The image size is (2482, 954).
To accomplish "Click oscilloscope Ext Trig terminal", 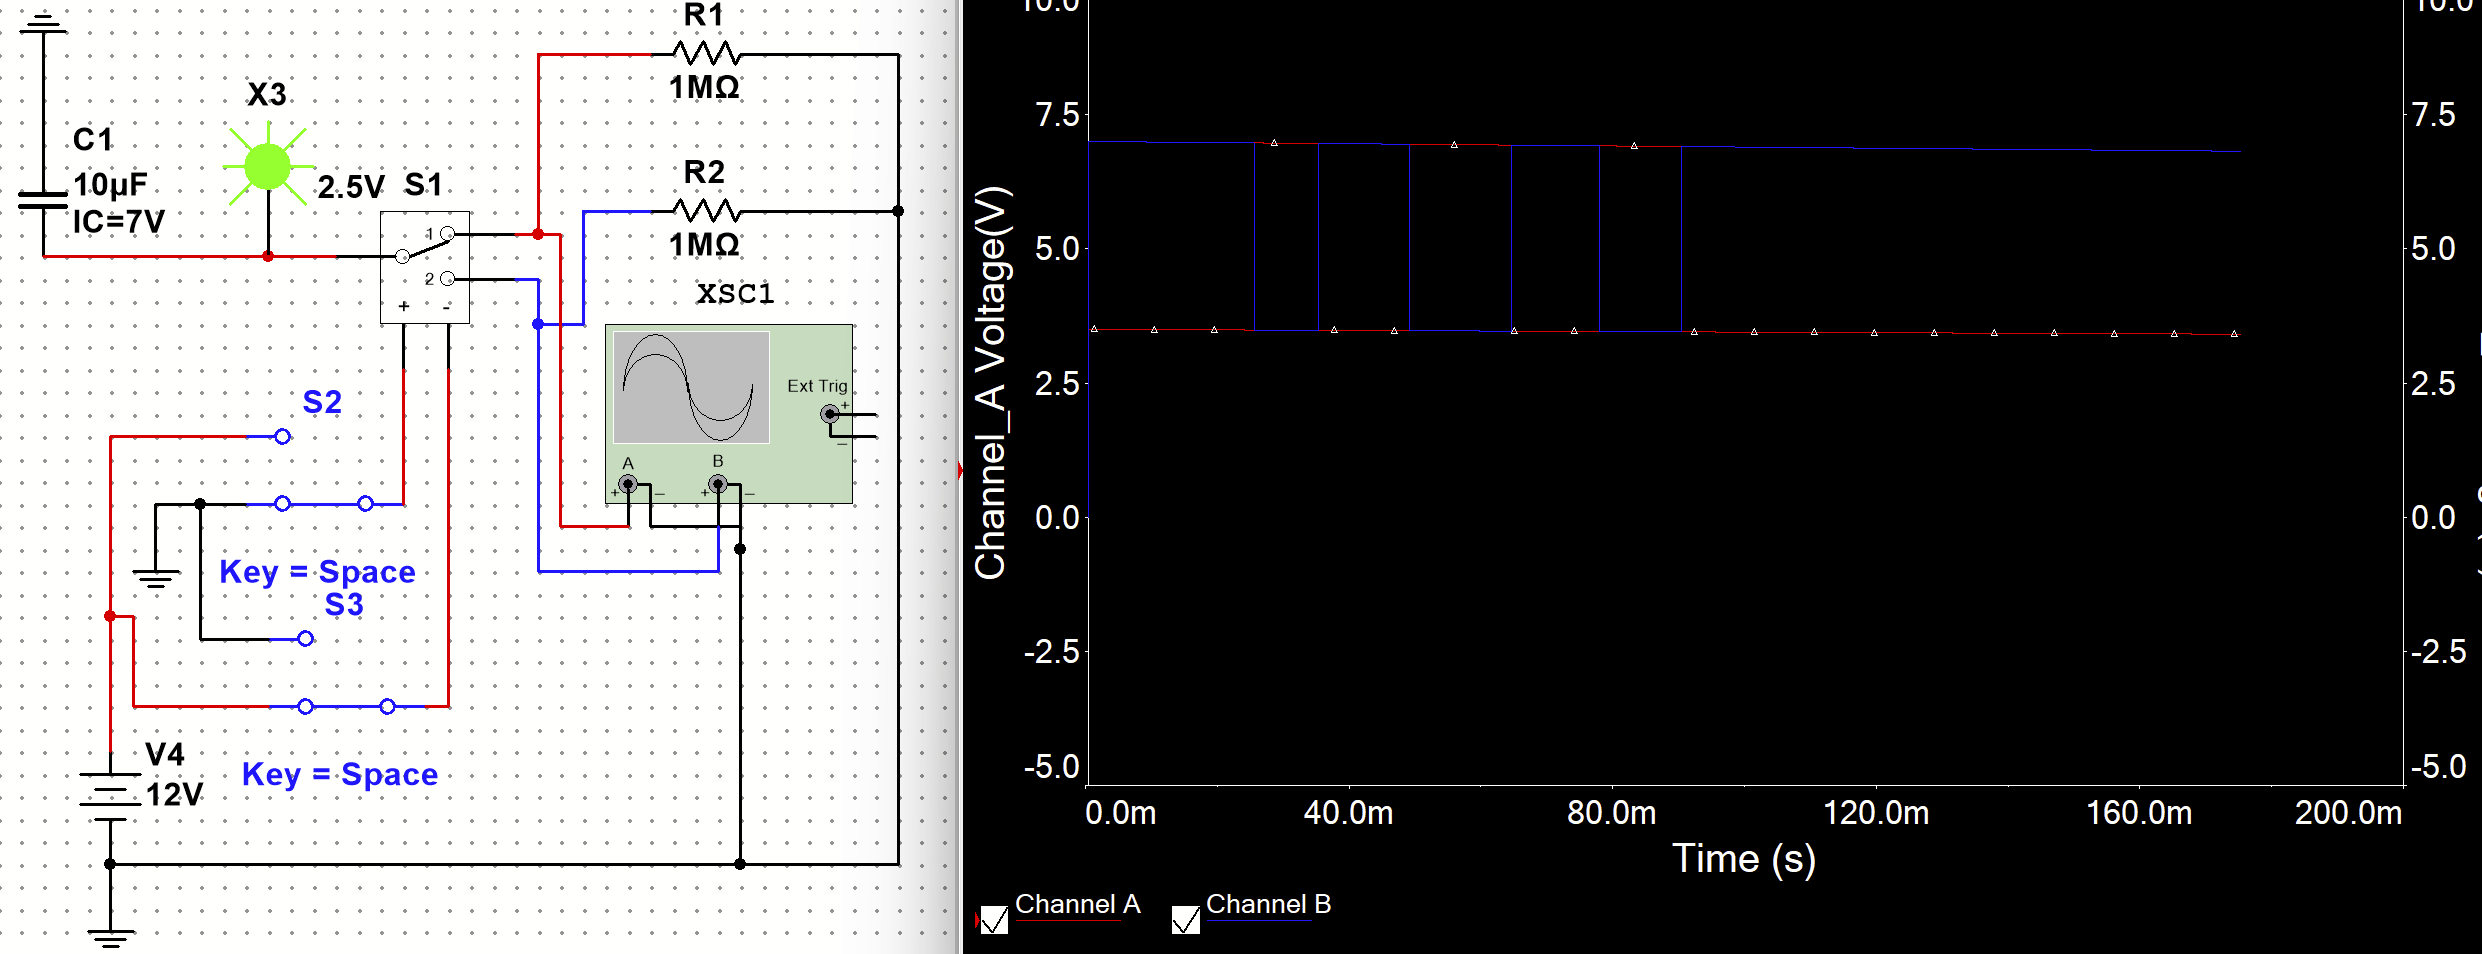I will (830, 413).
